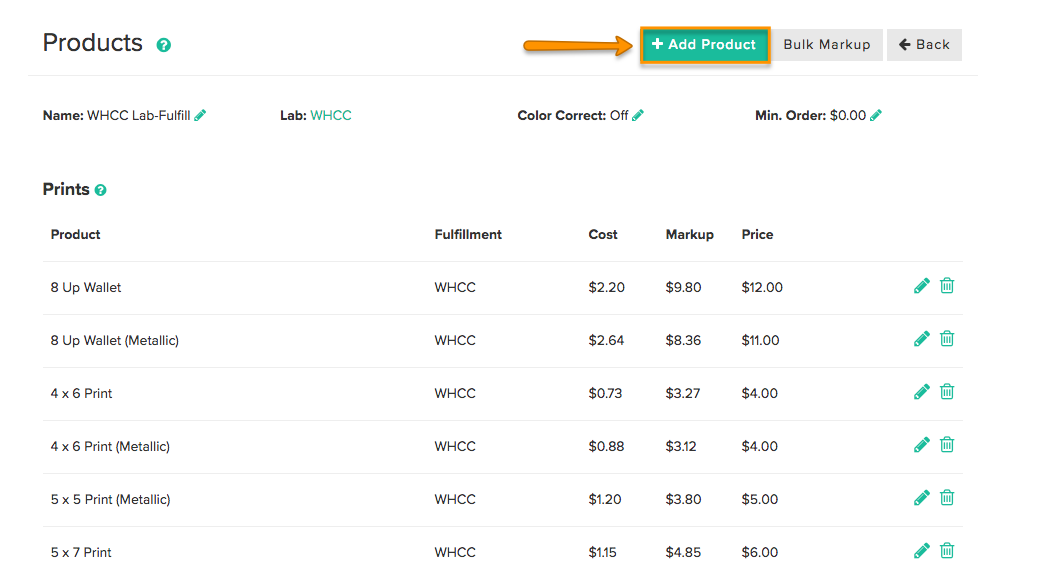This screenshot has height=576, width=1048.
Task: Edit the 5 x 7 Print row
Action: (922, 551)
